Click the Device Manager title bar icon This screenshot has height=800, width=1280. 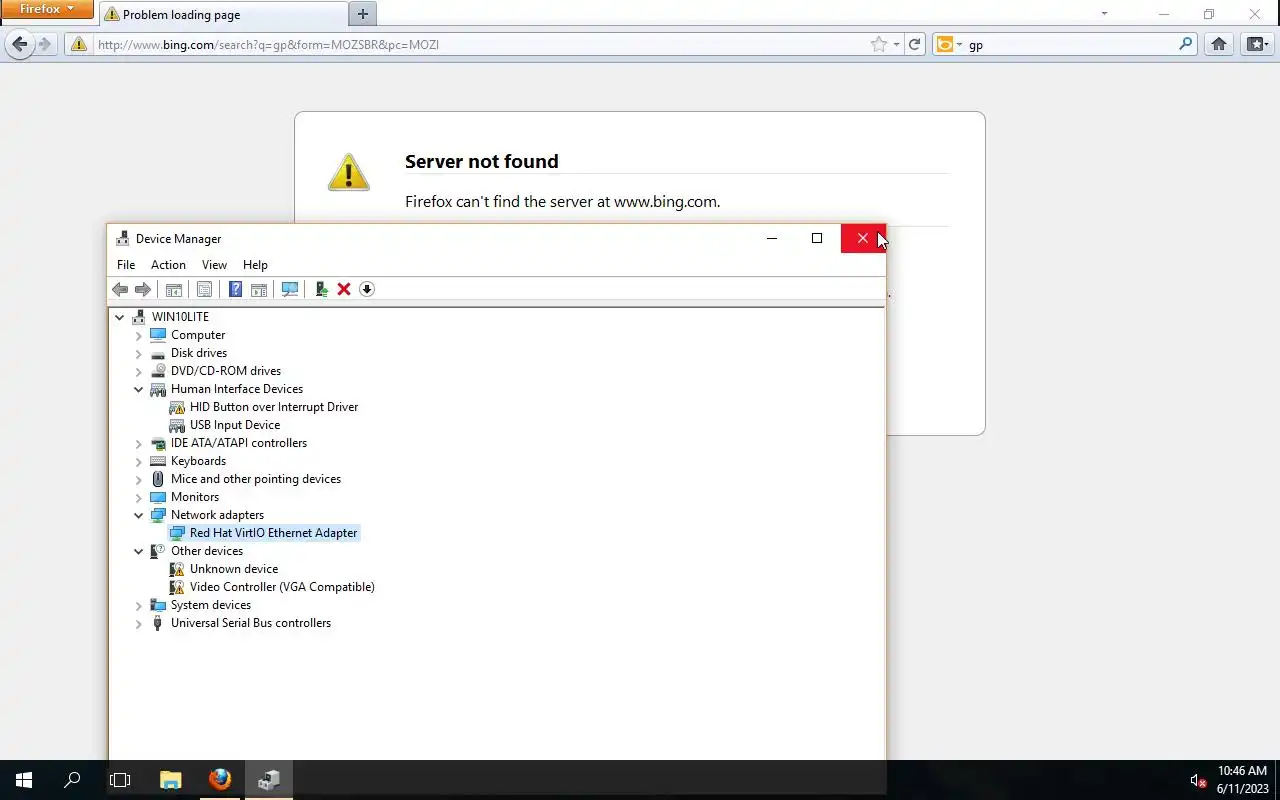[122, 238]
